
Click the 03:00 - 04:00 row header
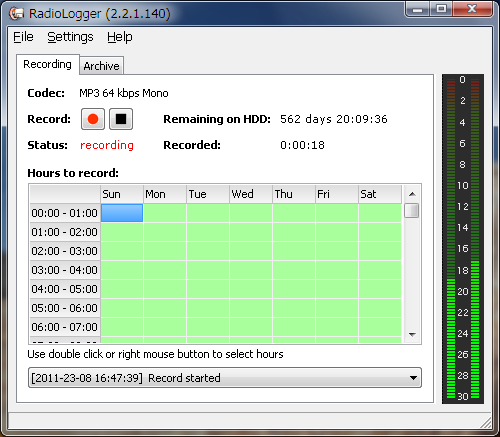pyautogui.click(x=65, y=270)
